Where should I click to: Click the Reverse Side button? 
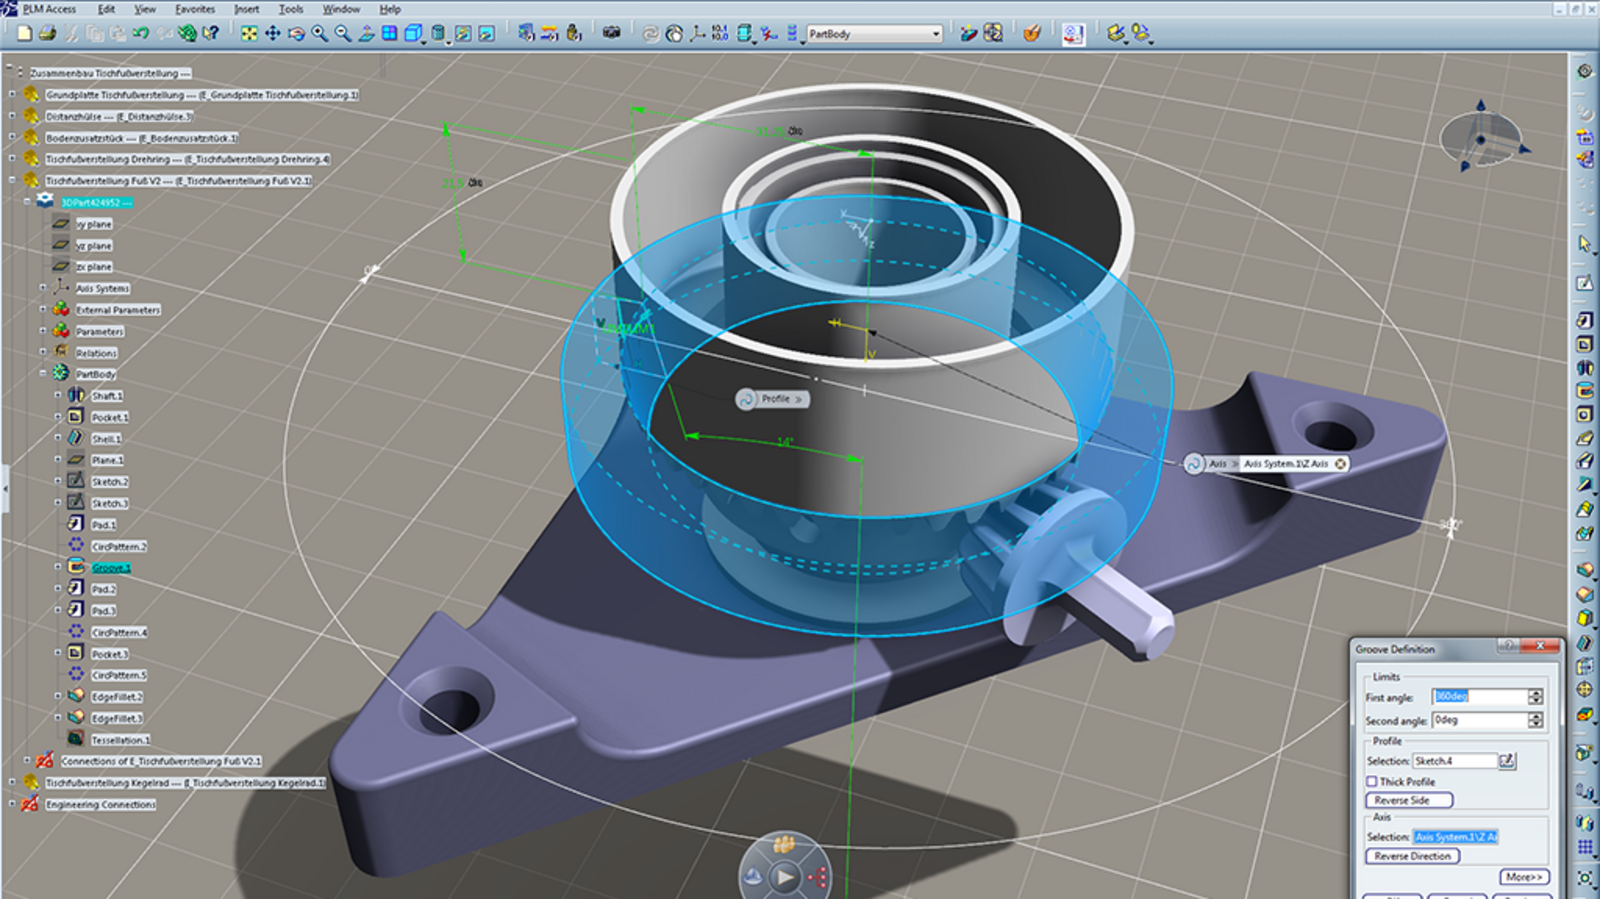click(1408, 800)
